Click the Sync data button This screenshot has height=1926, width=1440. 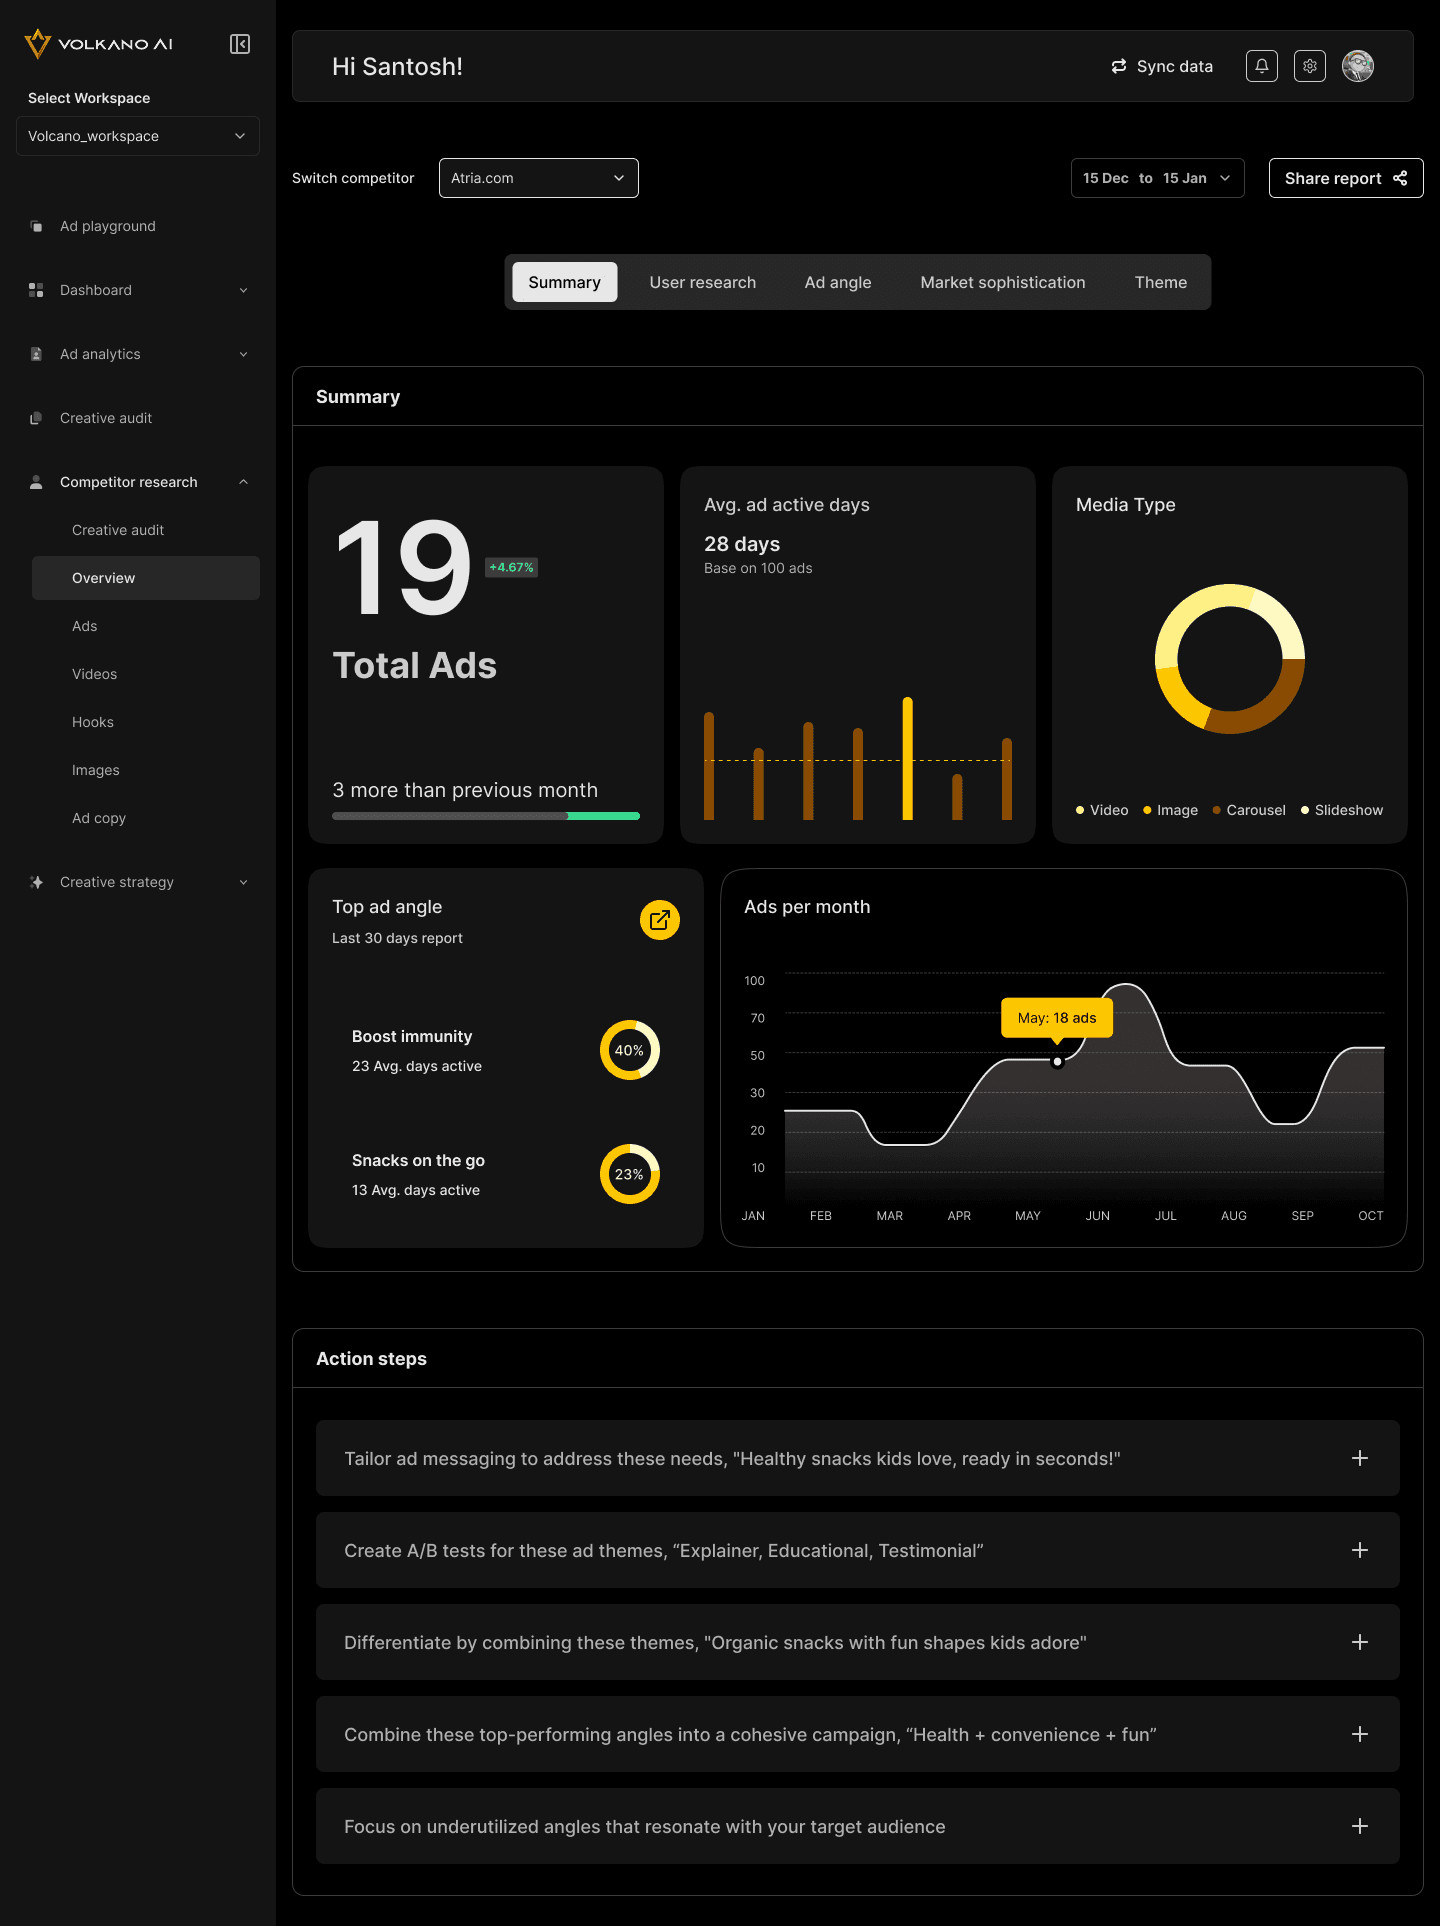point(1162,66)
